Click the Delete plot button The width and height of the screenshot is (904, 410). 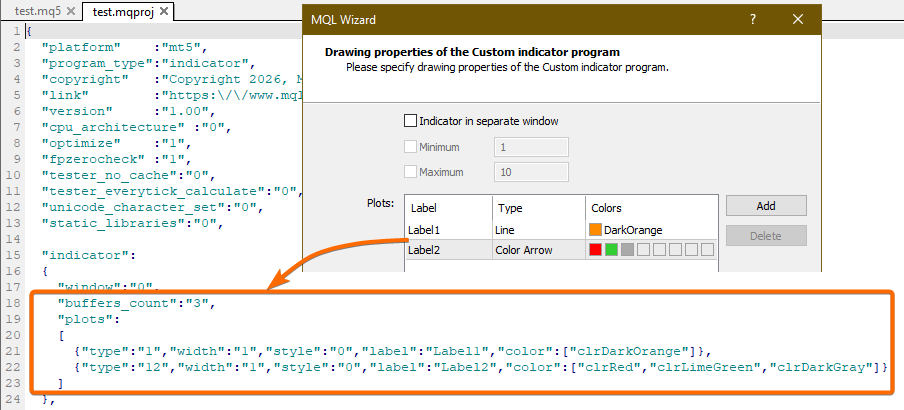[x=766, y=236]
